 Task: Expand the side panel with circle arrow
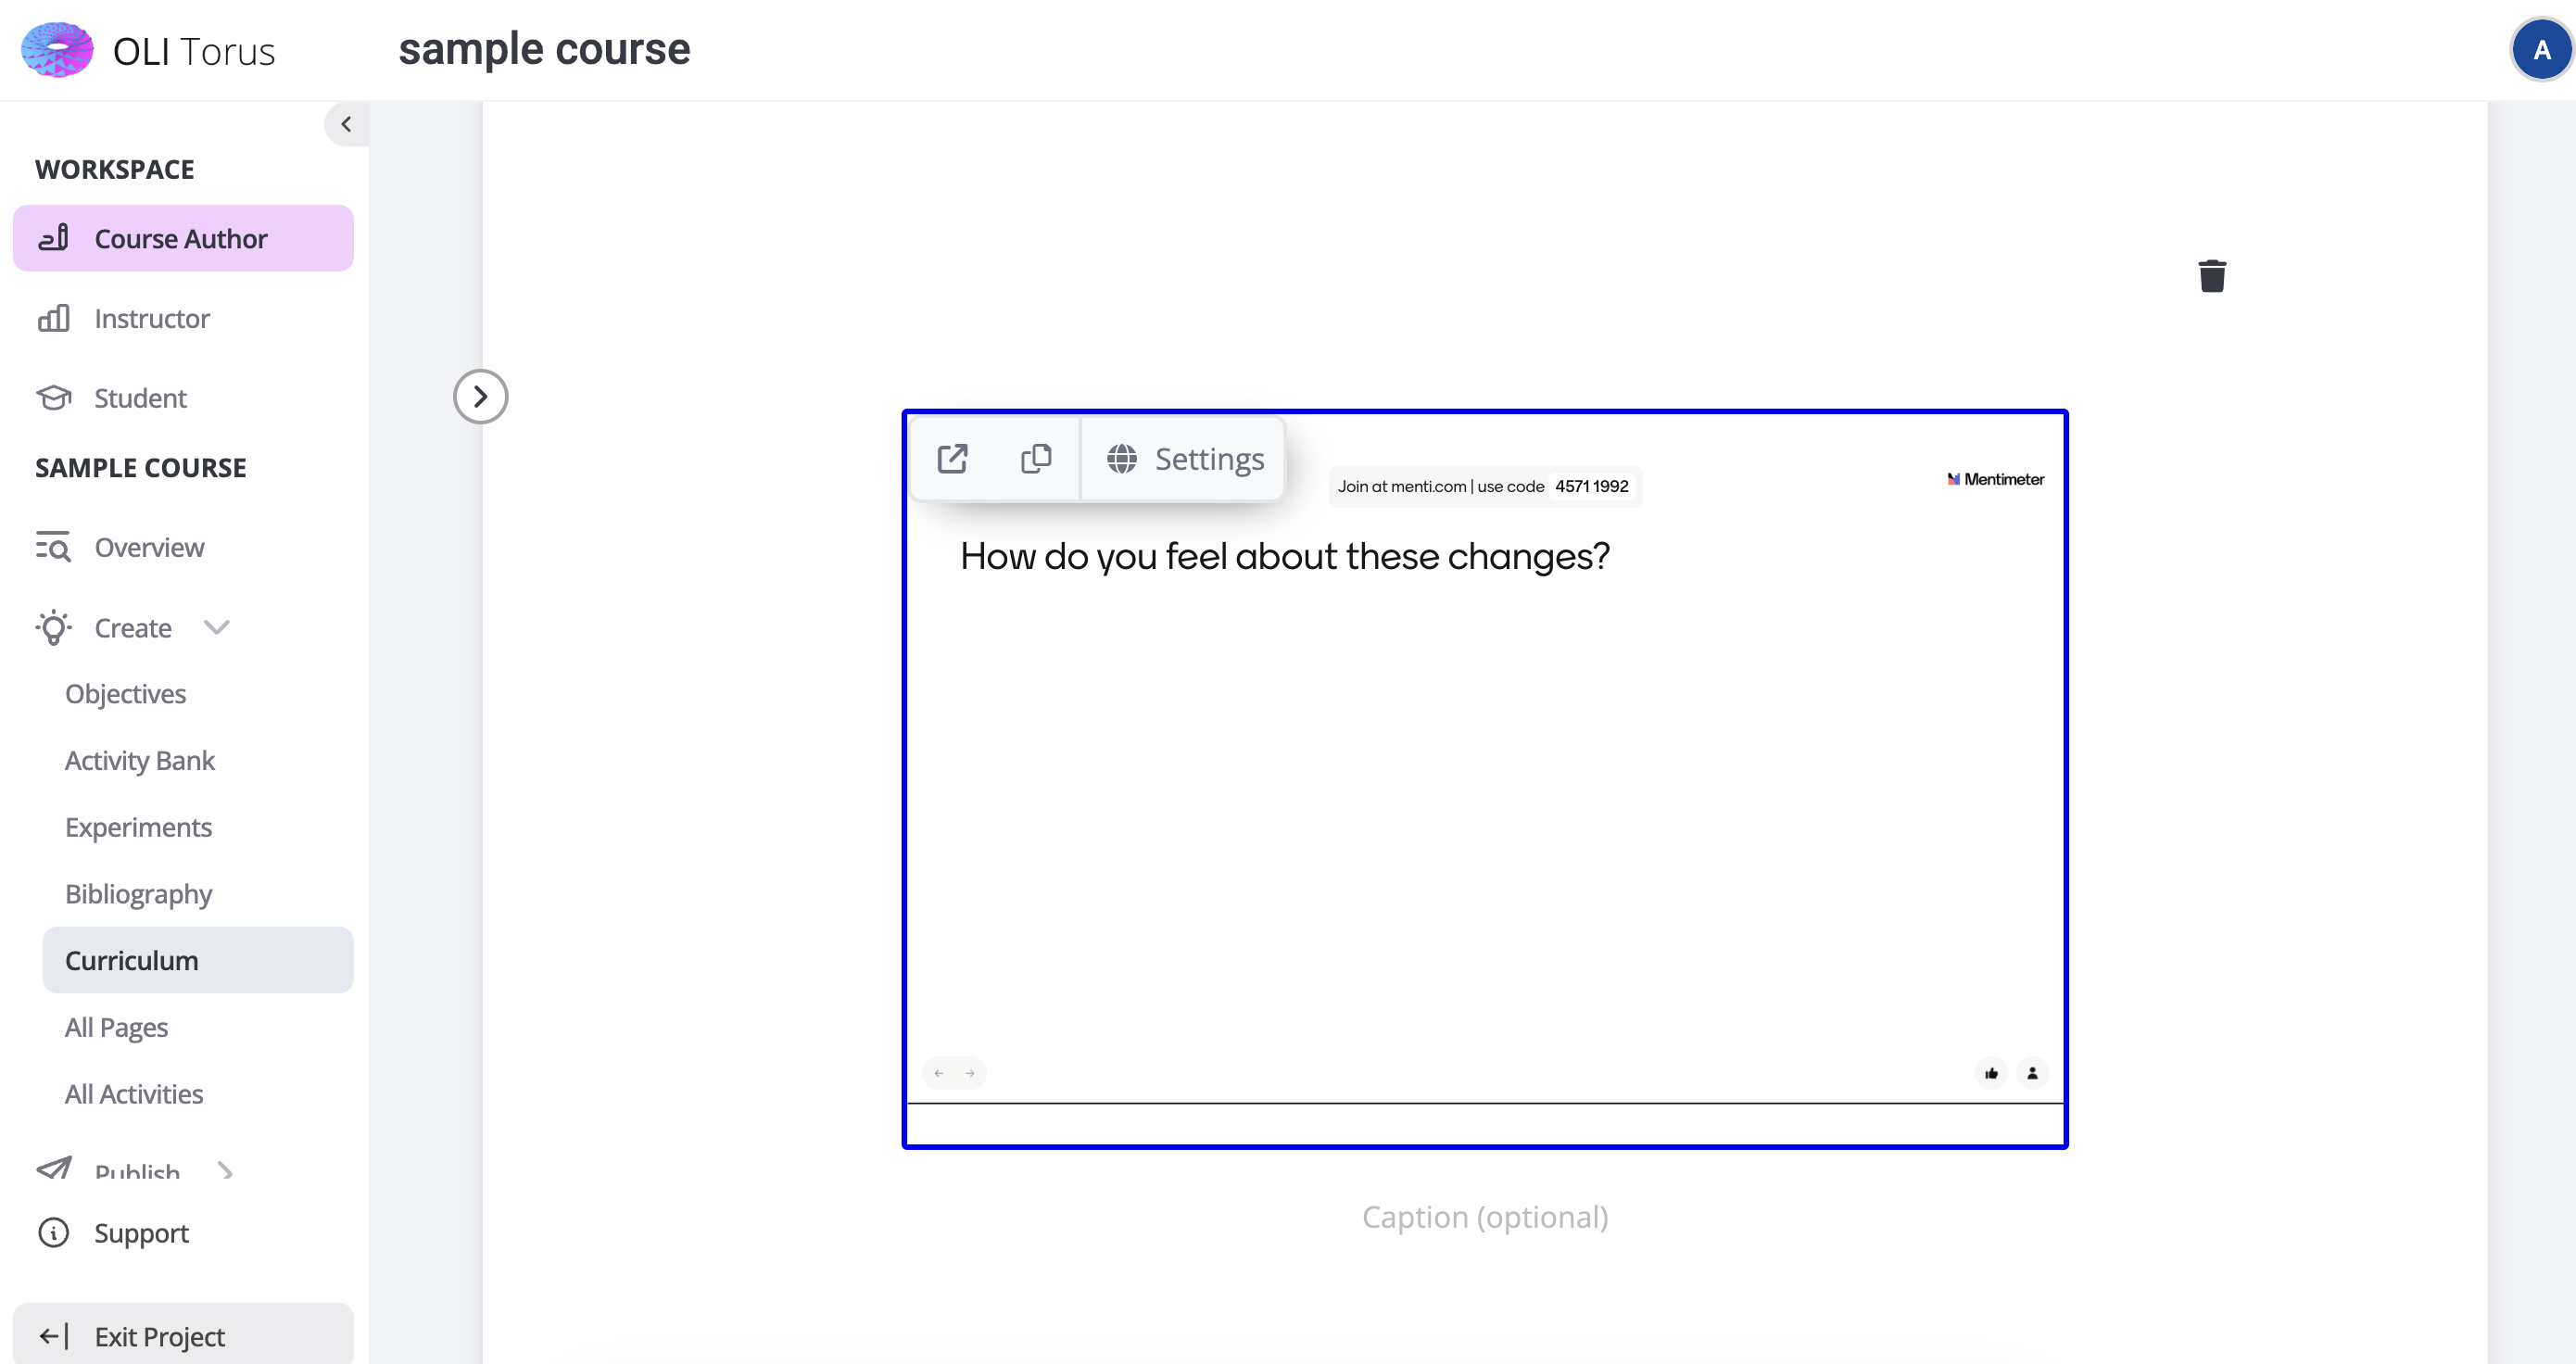click(x=480, y=397)
